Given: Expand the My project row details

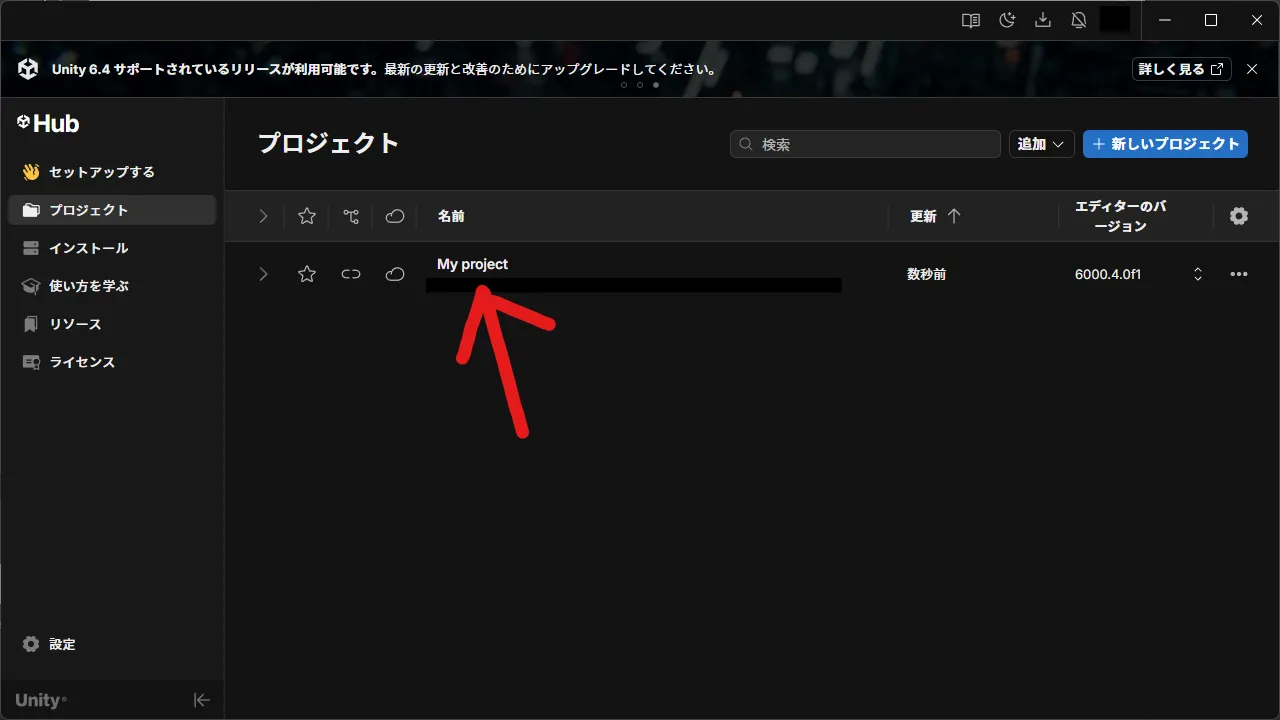Looking at the screenshot, I should tap(263, 273).
